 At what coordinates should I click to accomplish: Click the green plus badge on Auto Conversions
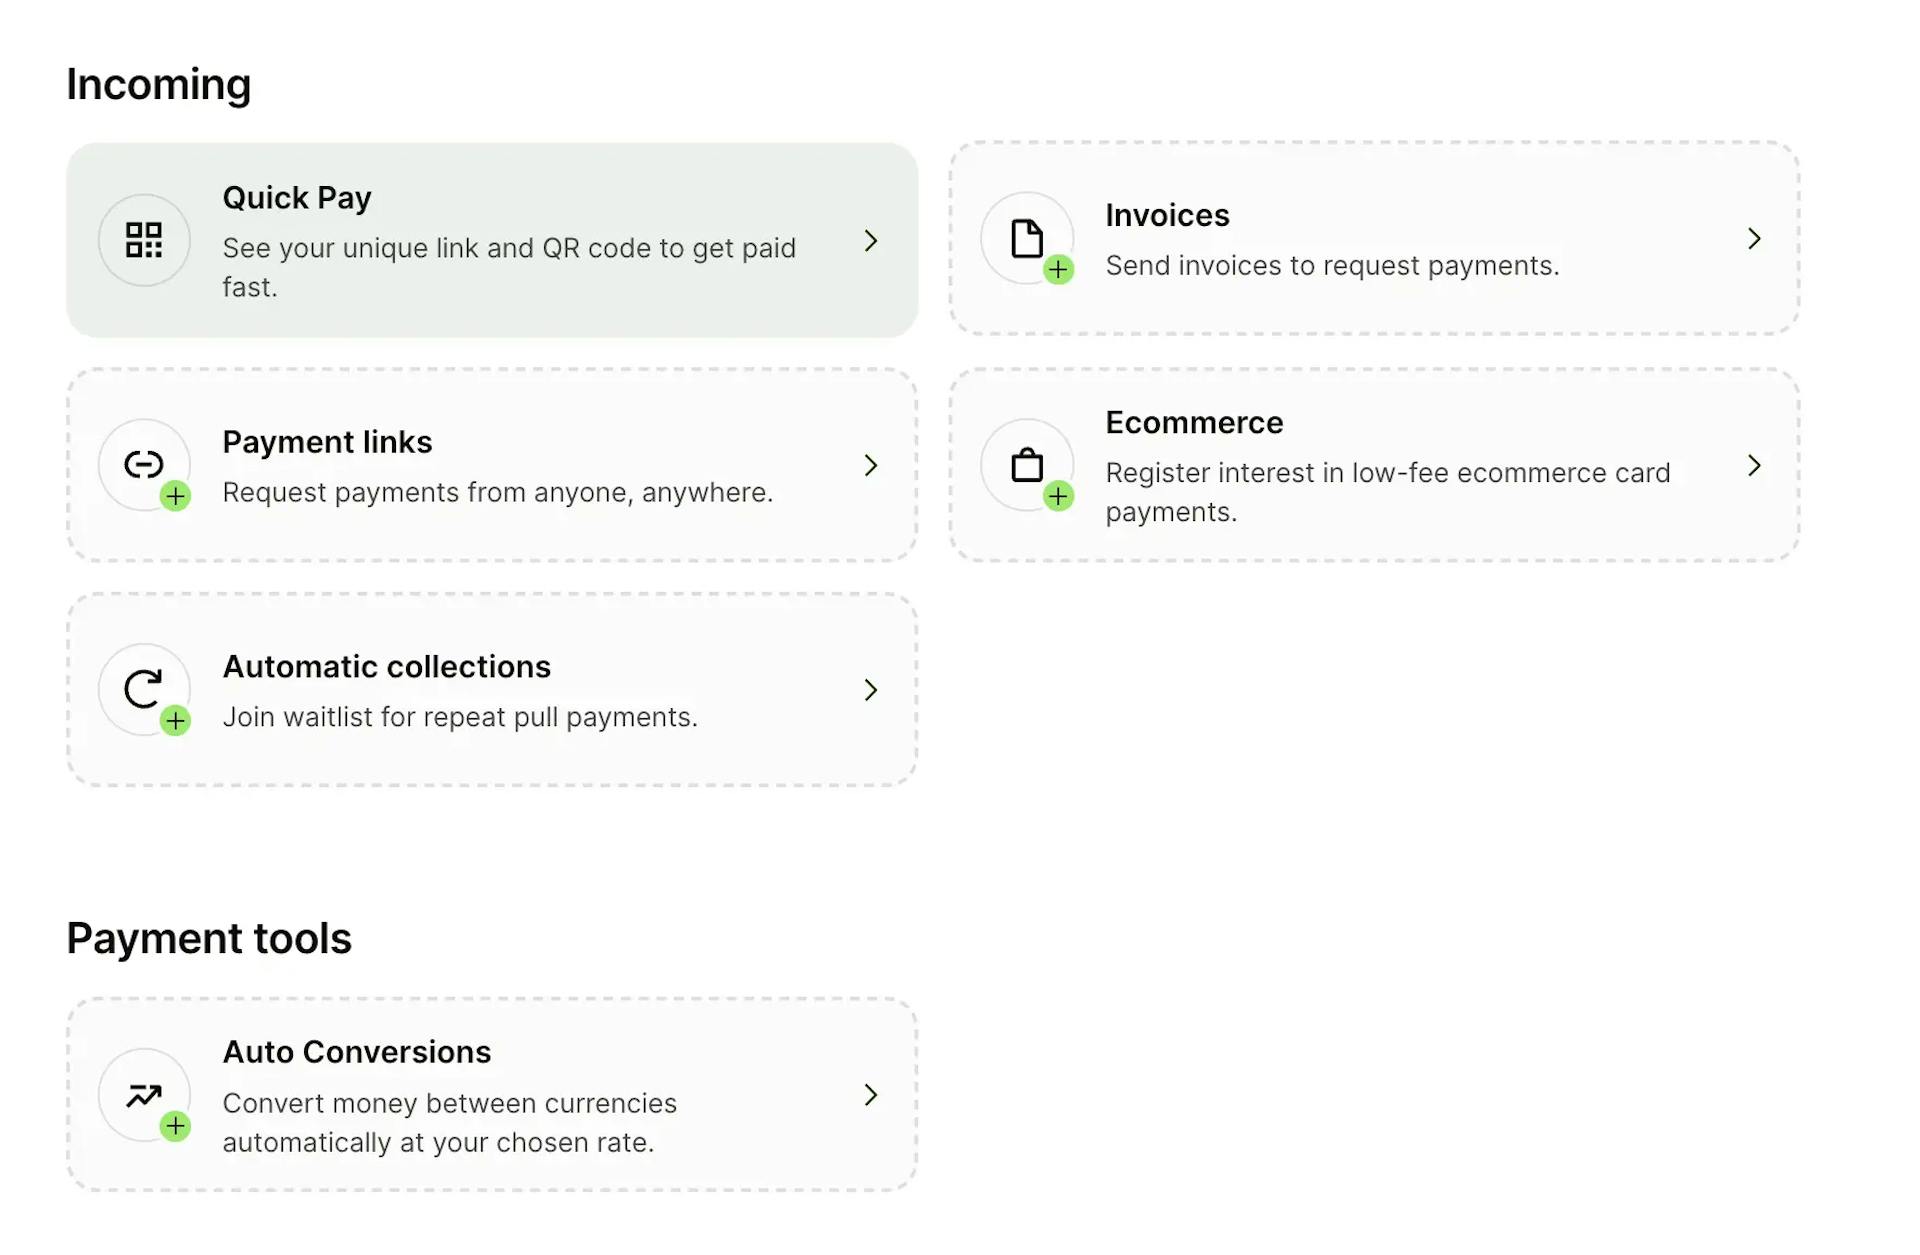click(x=177, y=1125)
